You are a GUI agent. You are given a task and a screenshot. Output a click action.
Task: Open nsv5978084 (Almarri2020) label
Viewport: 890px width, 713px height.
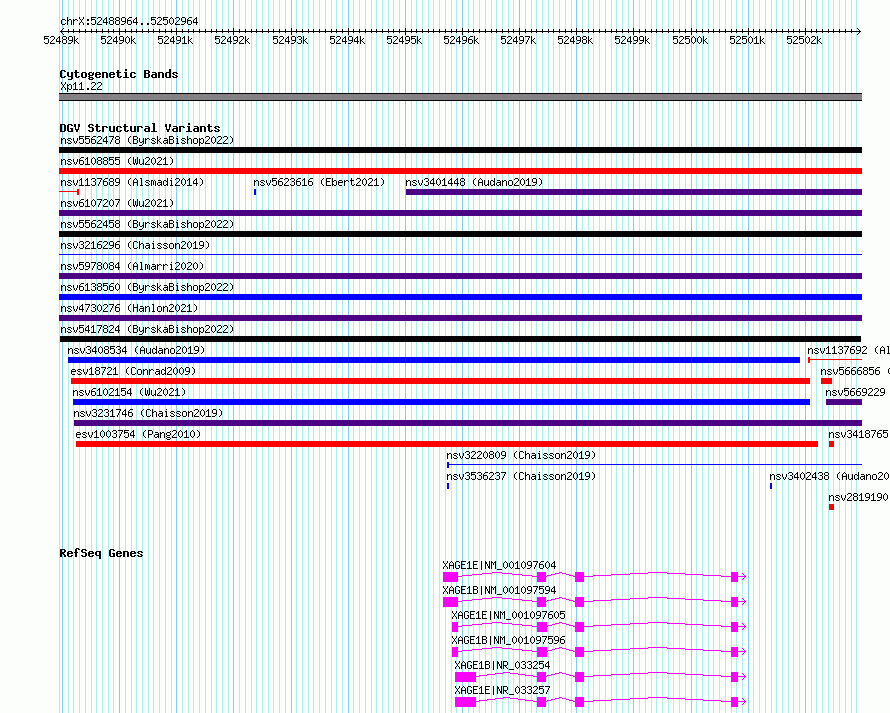[132, 266]
